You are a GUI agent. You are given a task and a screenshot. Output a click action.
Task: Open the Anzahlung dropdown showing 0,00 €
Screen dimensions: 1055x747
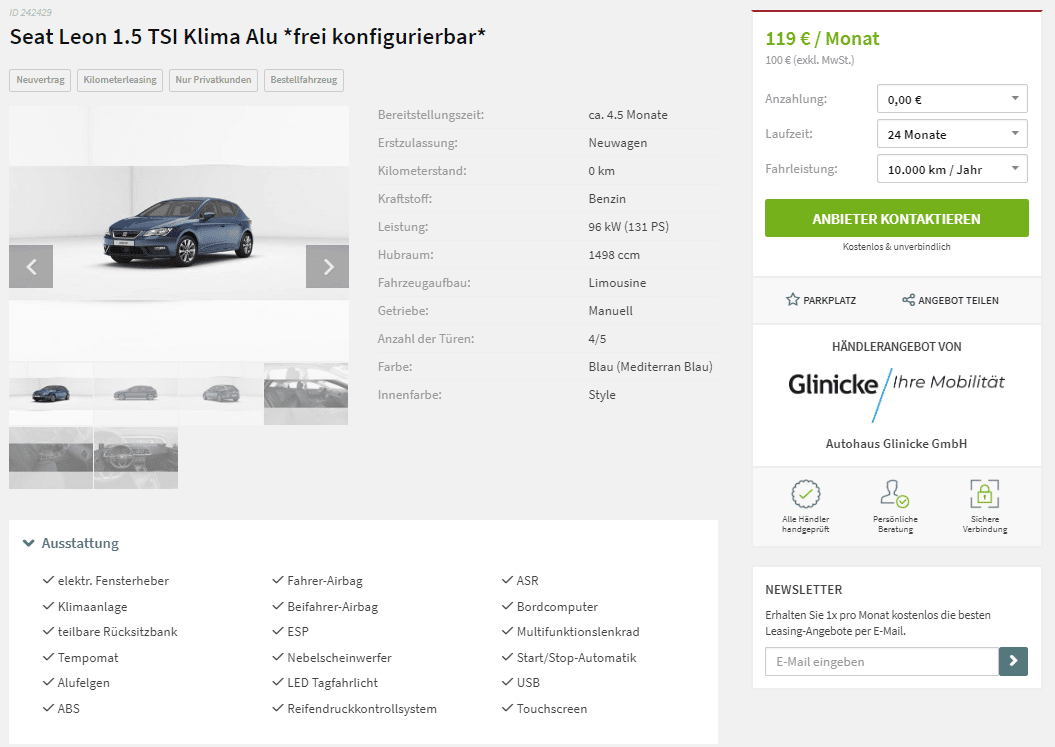(952, 99)
